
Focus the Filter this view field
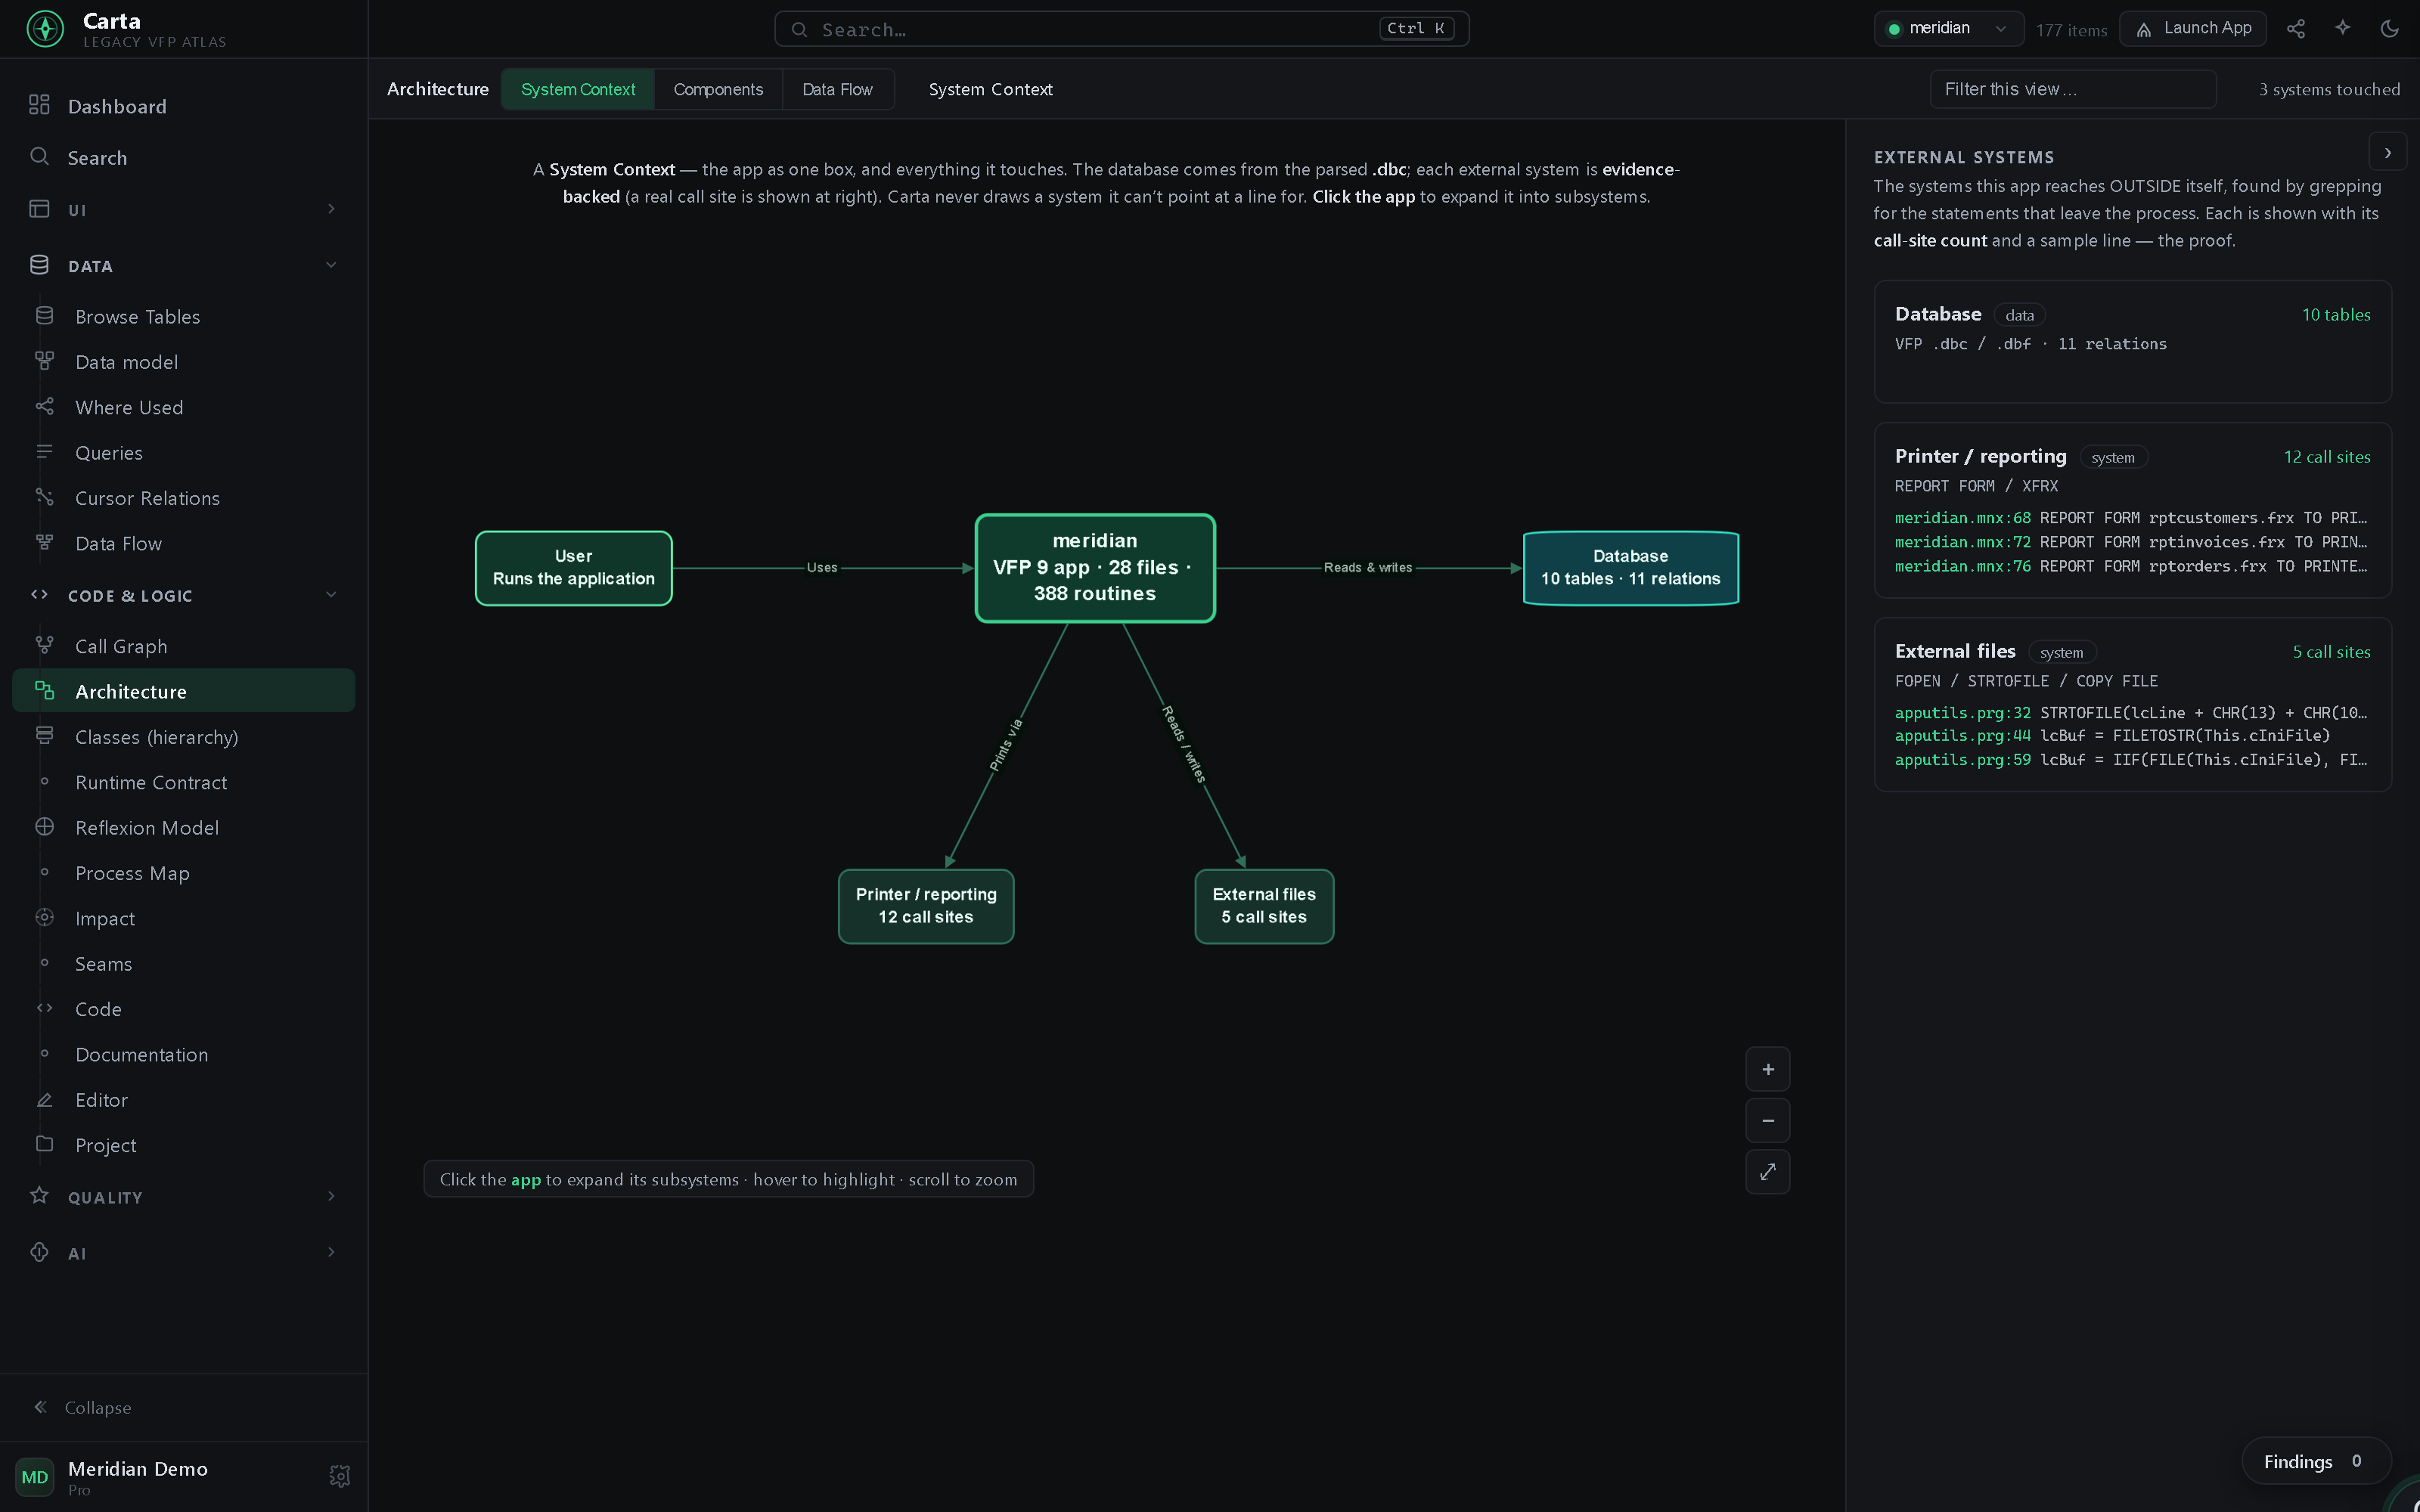(2072, 89)
